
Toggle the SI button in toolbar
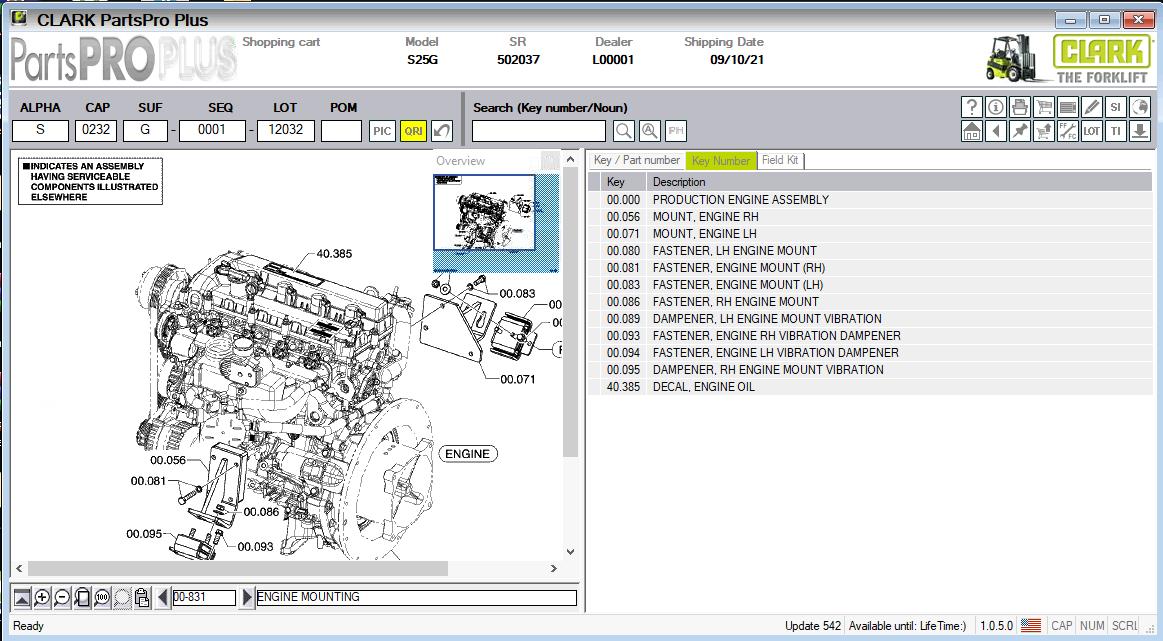1116,107
